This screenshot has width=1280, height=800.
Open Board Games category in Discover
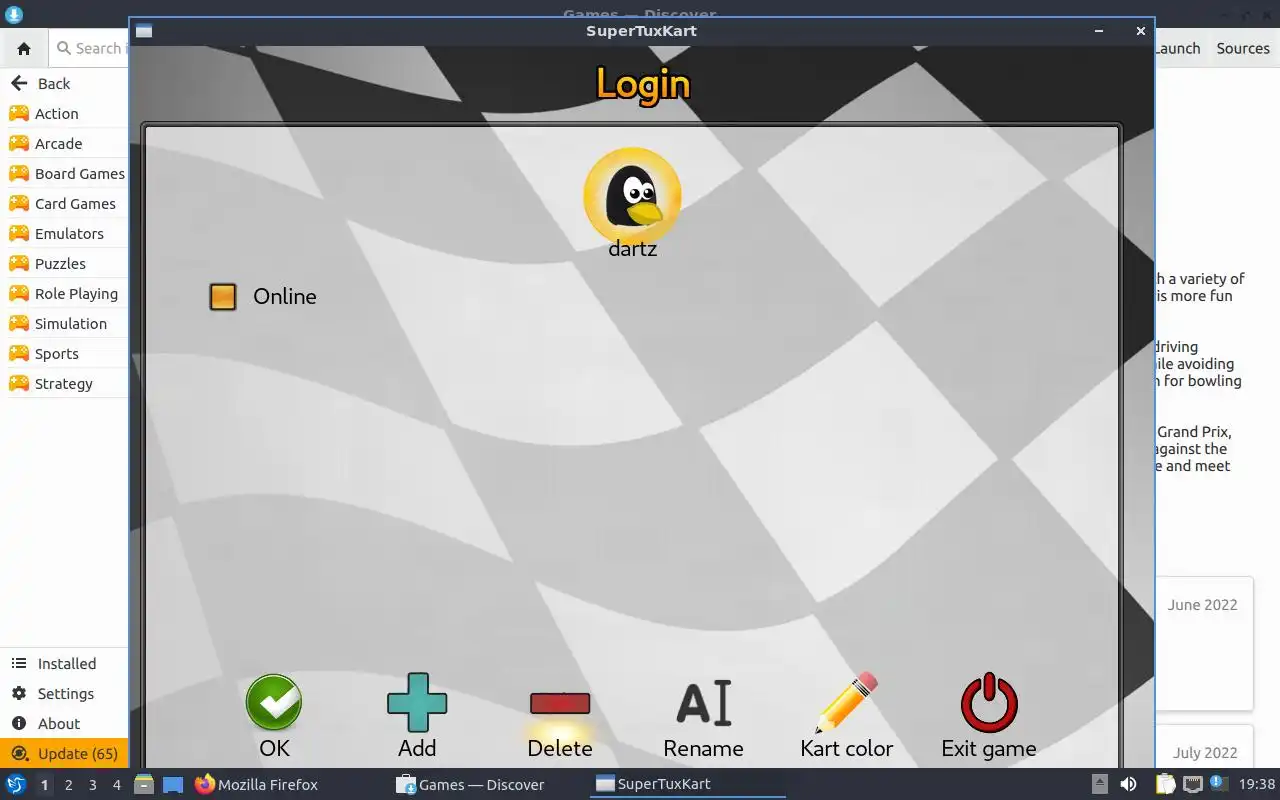coord(64,174)
